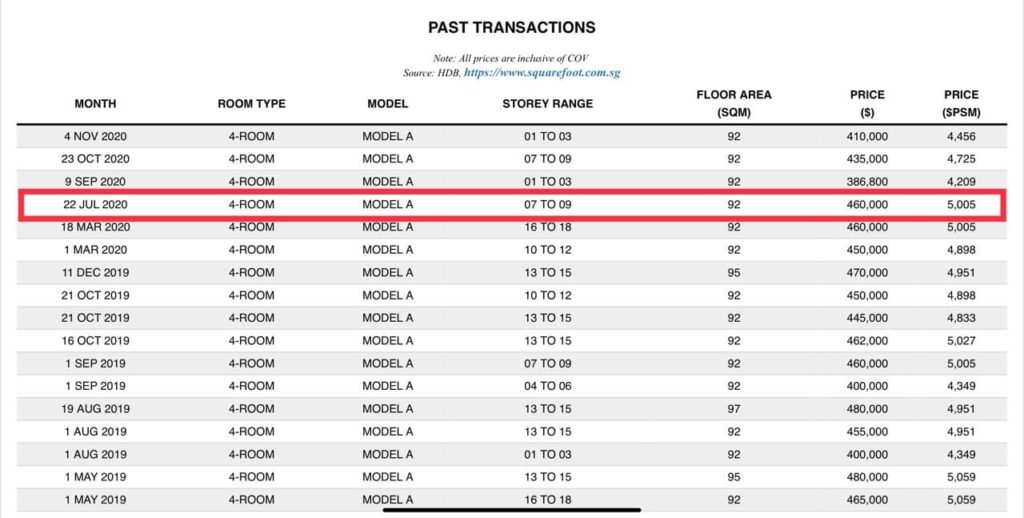Tap the home indicator bar at bottom
The height and width of the screenshot is (518, 1024).
511,509
